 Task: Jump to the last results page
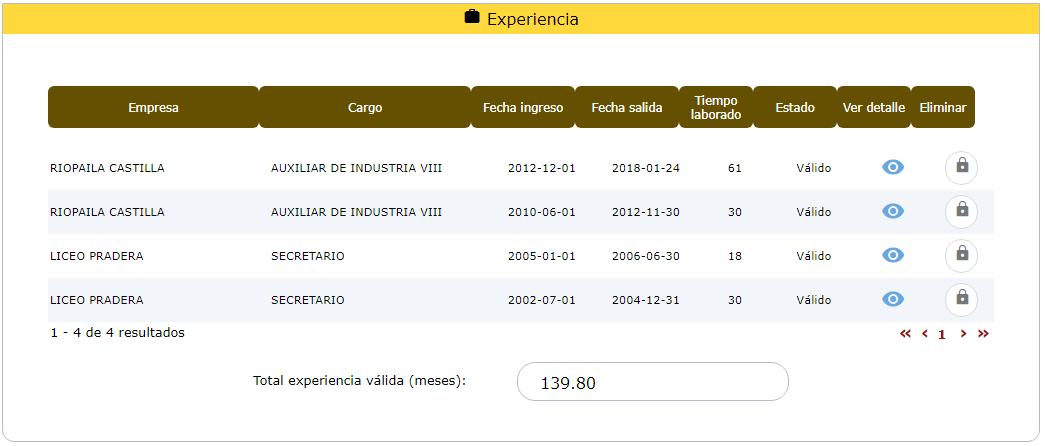click(x=983, y=334)
